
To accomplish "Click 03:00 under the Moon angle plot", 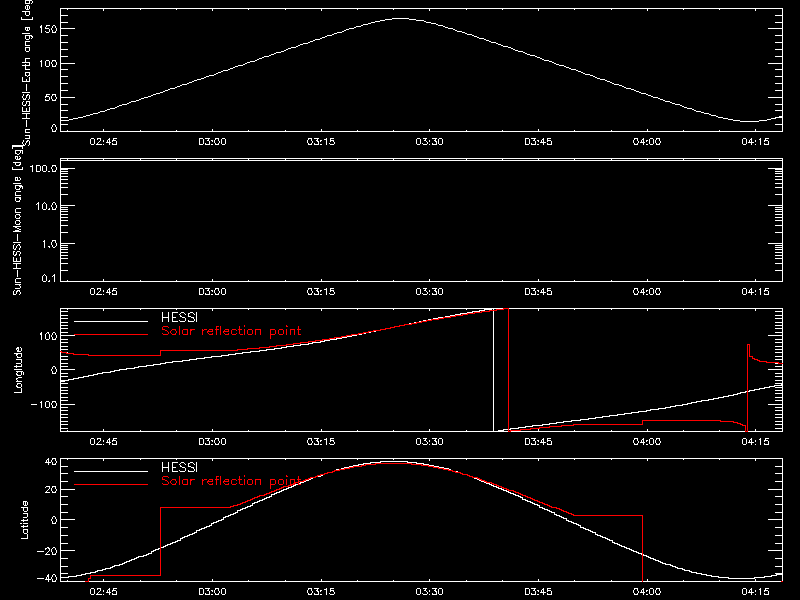I will [212, 292].
